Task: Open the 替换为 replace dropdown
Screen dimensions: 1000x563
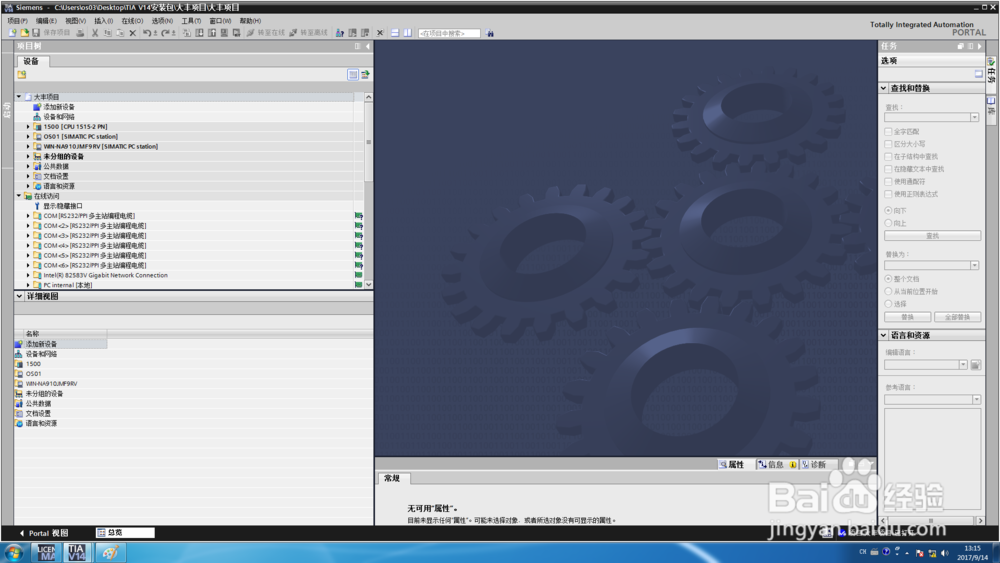Action: click(x=974, y=265)
